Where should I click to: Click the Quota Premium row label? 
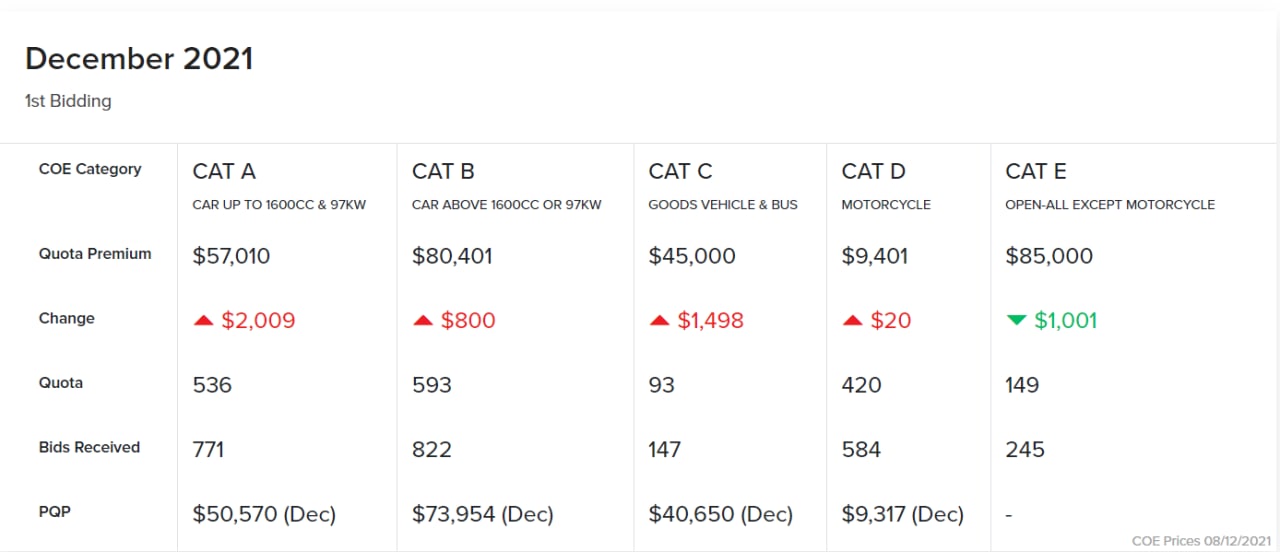[x=95, y=254]
